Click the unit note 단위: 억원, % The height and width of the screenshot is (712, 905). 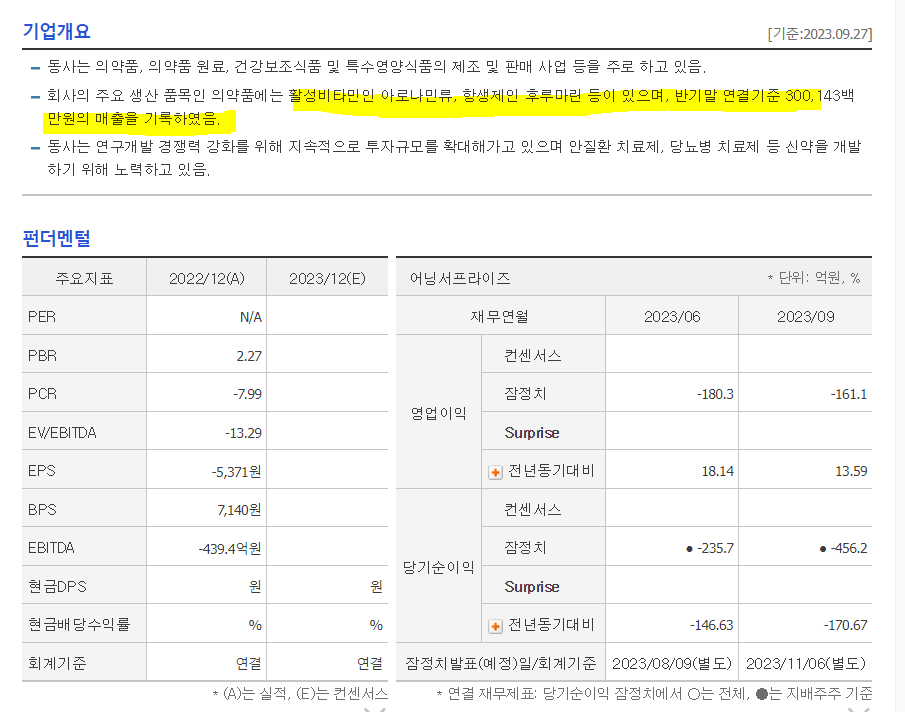pyautogui.click(x=814, y=278)
